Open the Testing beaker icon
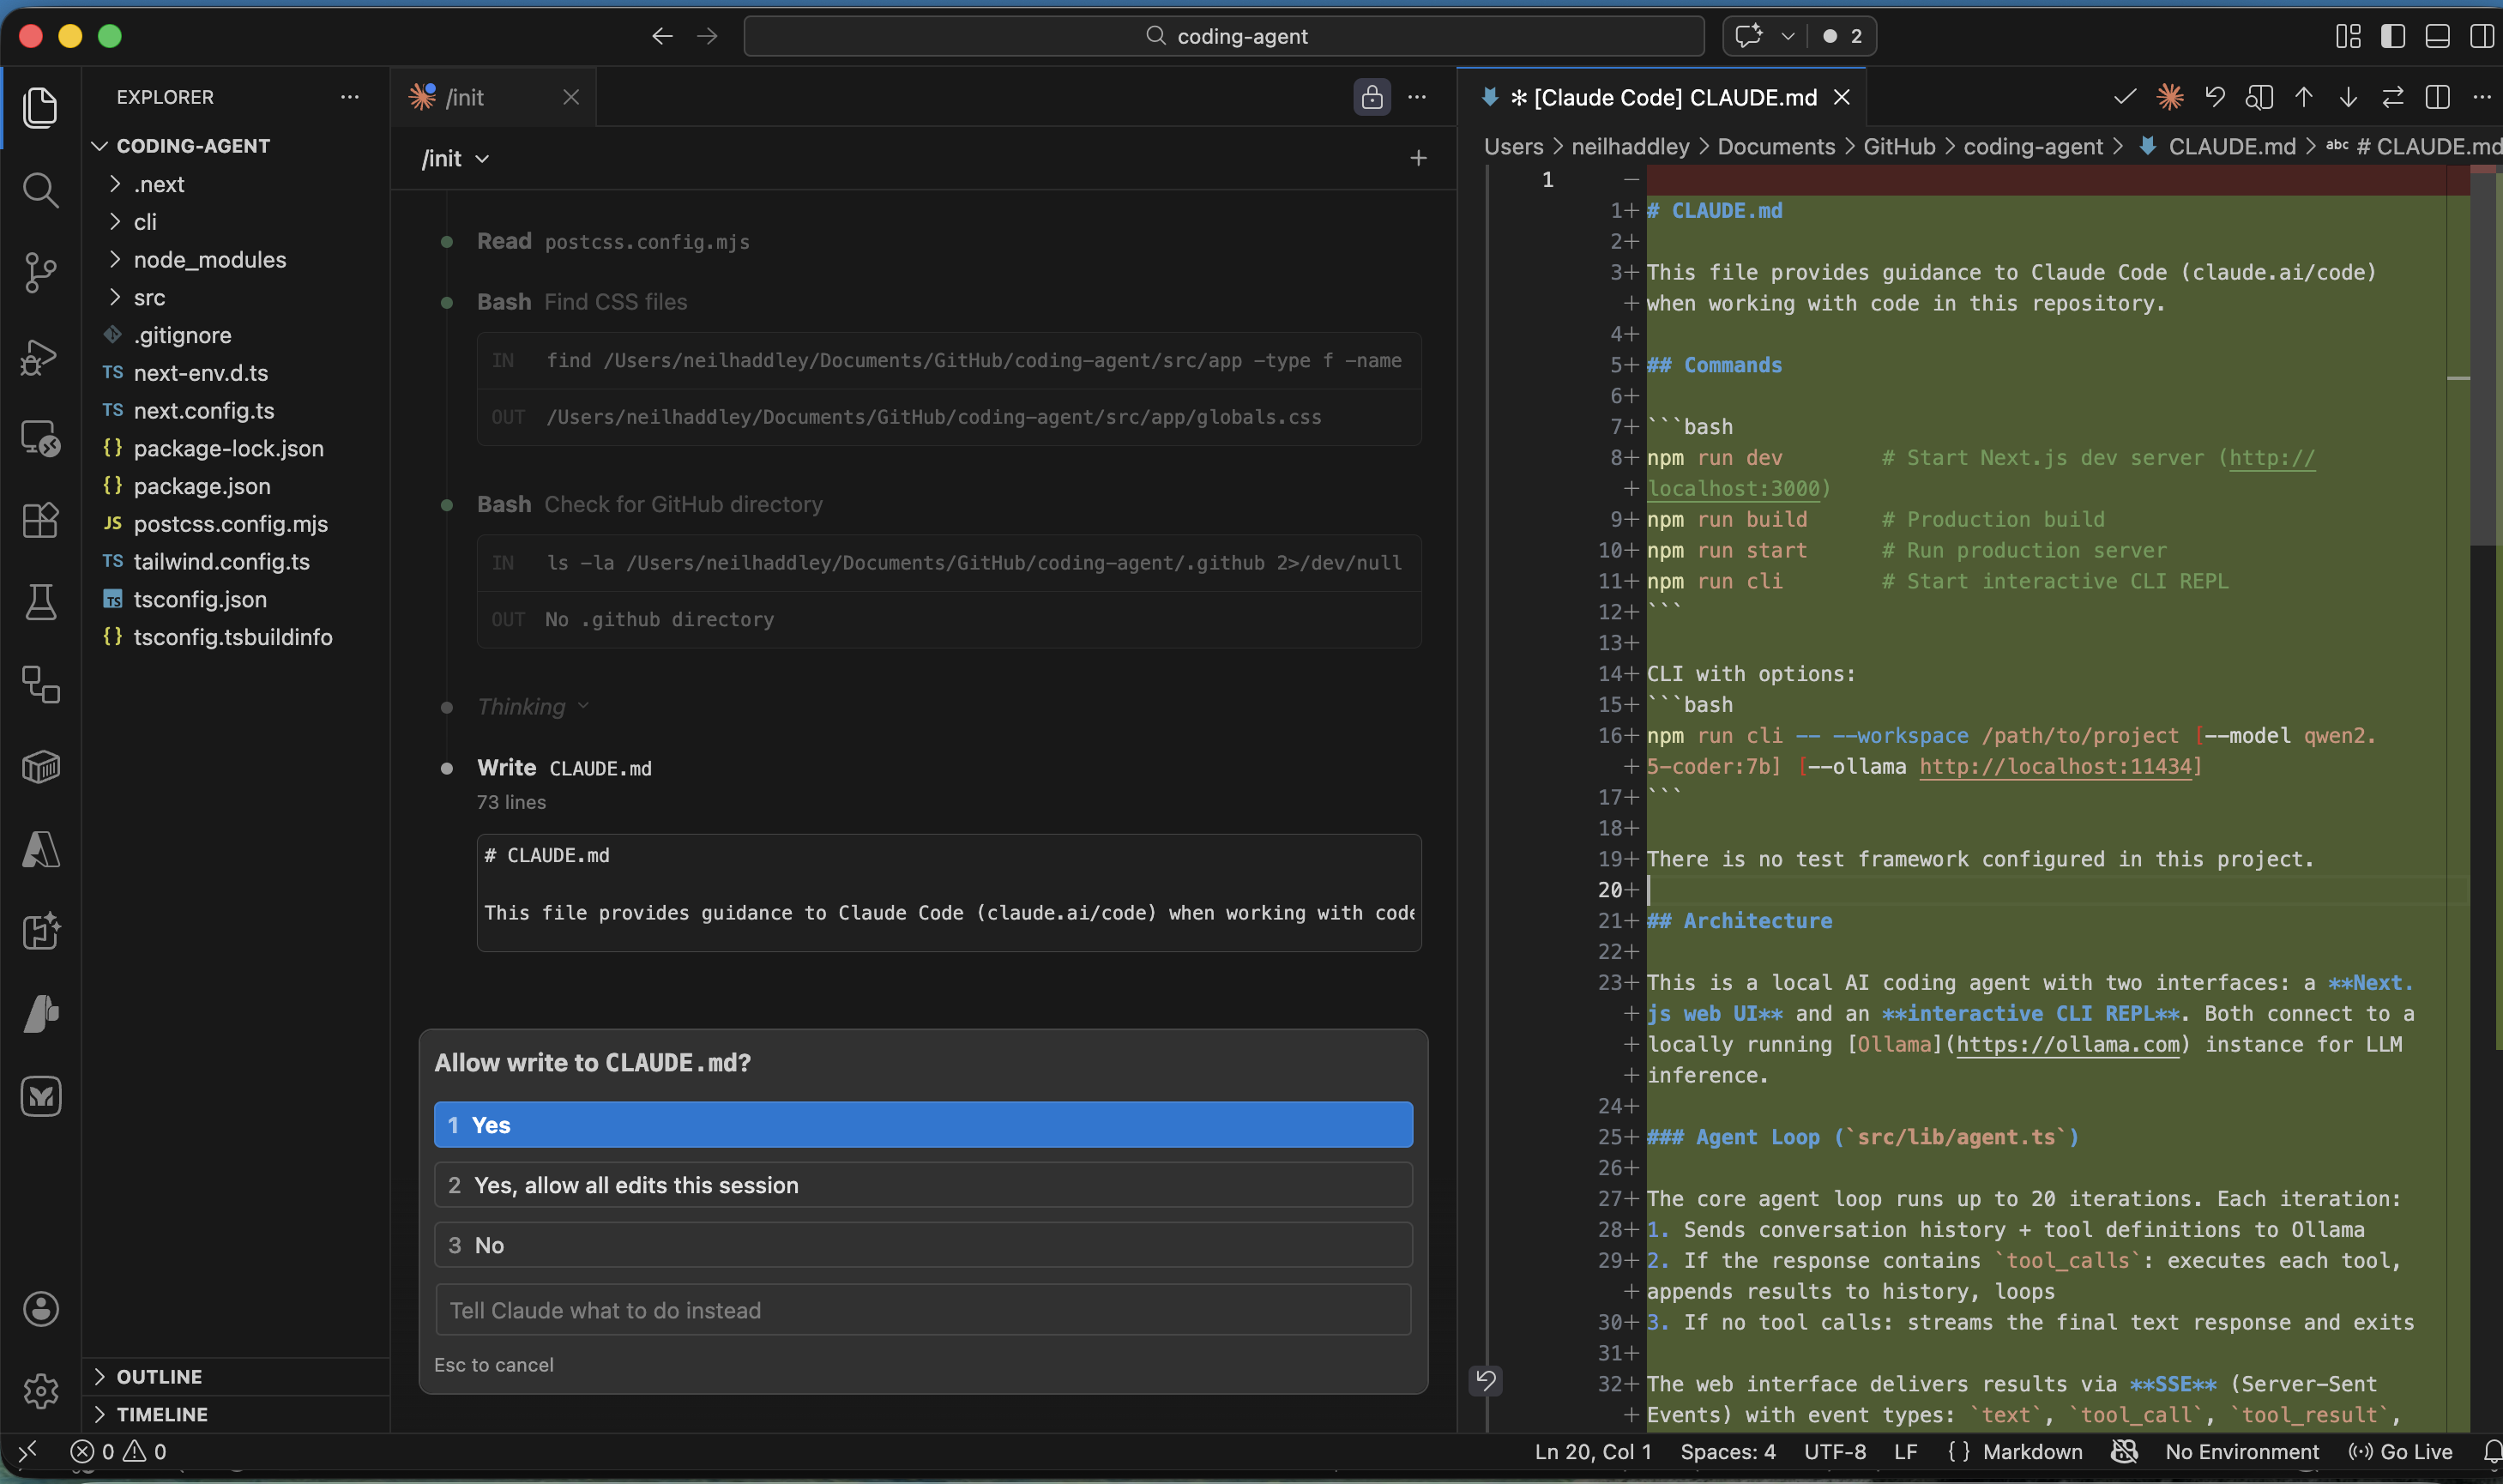Image resolution: width=2503 pixels, height=1484 pixels. click(40, 601)
